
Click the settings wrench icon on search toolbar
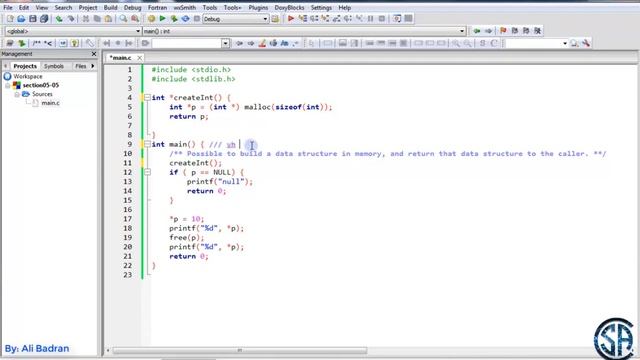click(x=587, y=43)
